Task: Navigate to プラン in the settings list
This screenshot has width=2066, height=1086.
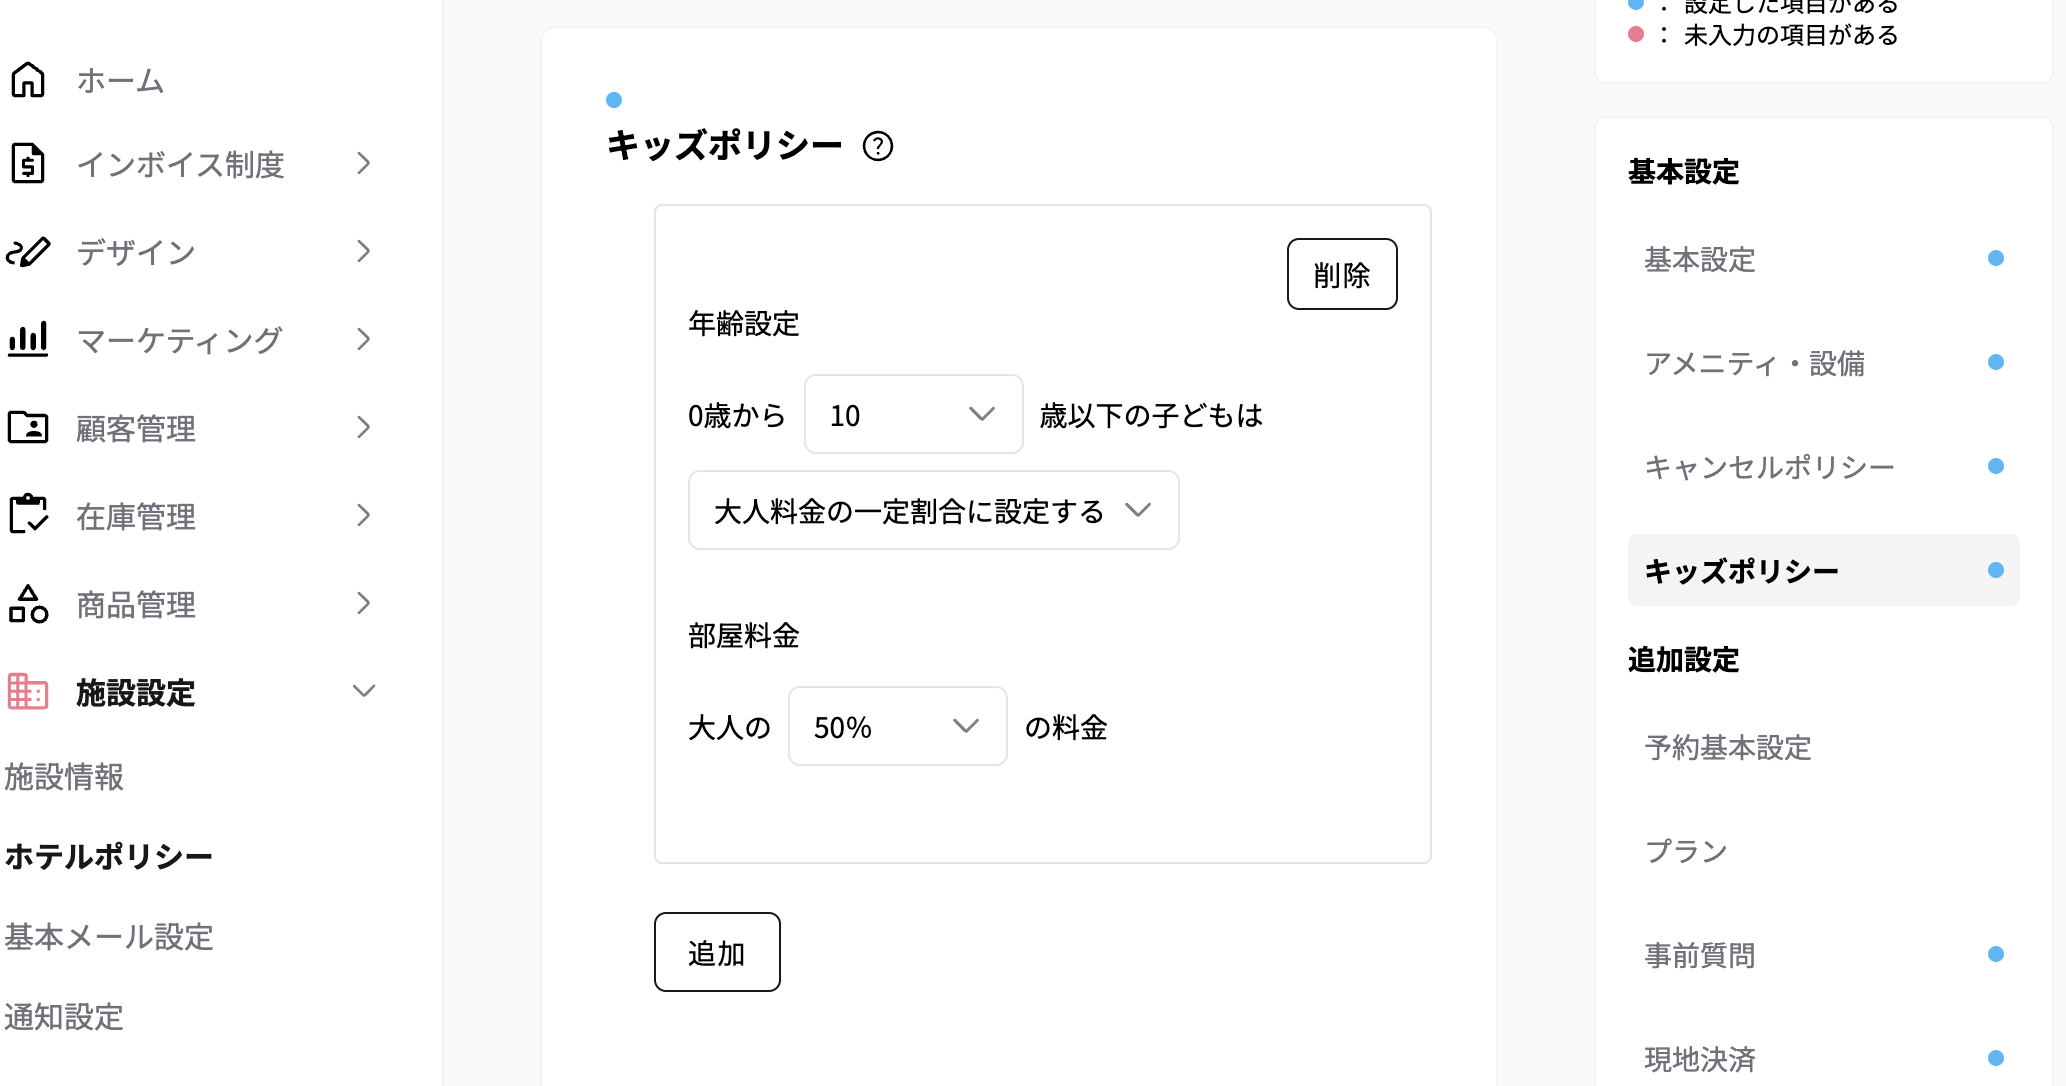Action: [1686, 851]
